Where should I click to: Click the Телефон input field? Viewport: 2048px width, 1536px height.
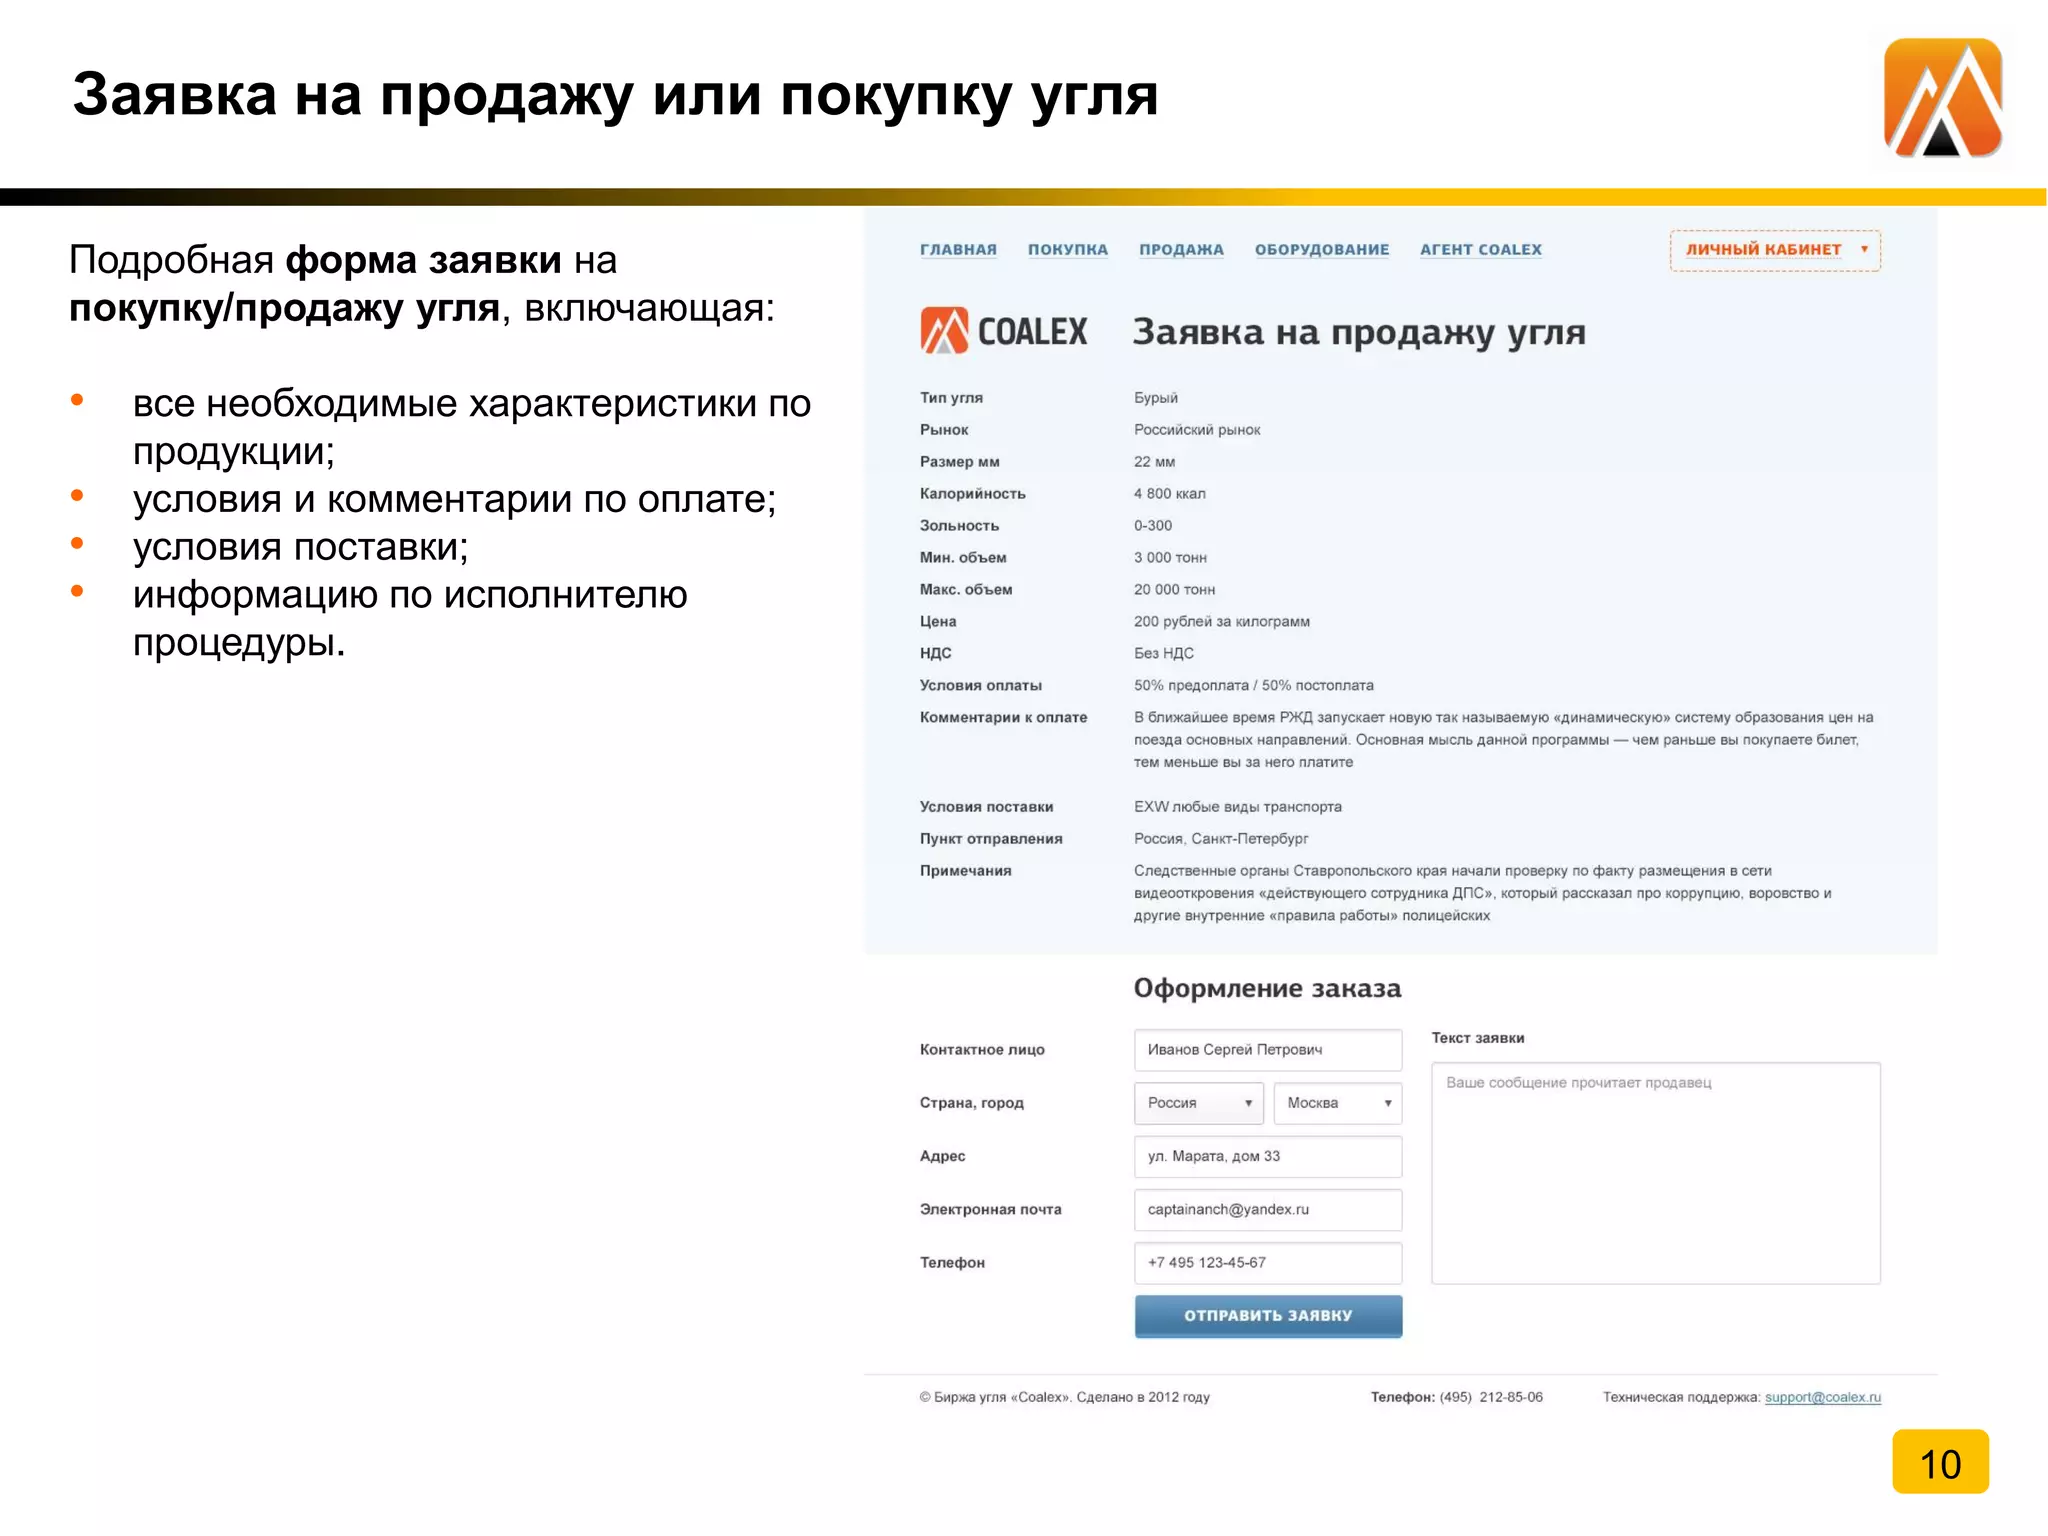(x=1268, y=1263)
